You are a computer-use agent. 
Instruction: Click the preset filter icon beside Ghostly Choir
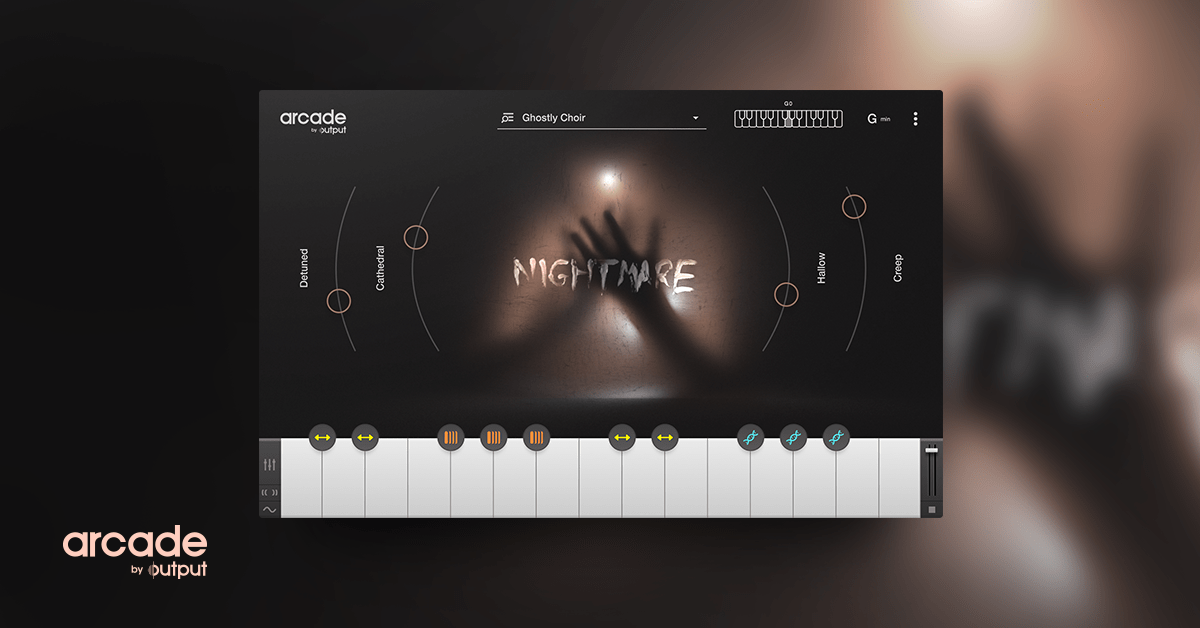(507, 117)
